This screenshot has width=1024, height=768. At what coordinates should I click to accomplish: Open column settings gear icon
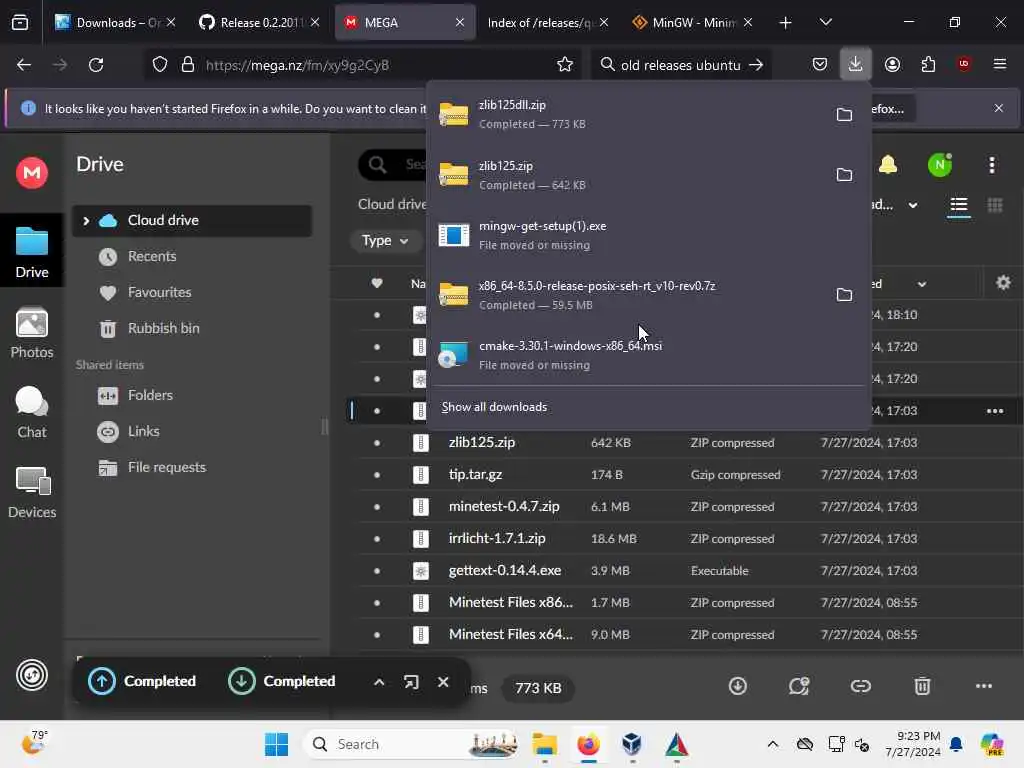point(1004,283)
